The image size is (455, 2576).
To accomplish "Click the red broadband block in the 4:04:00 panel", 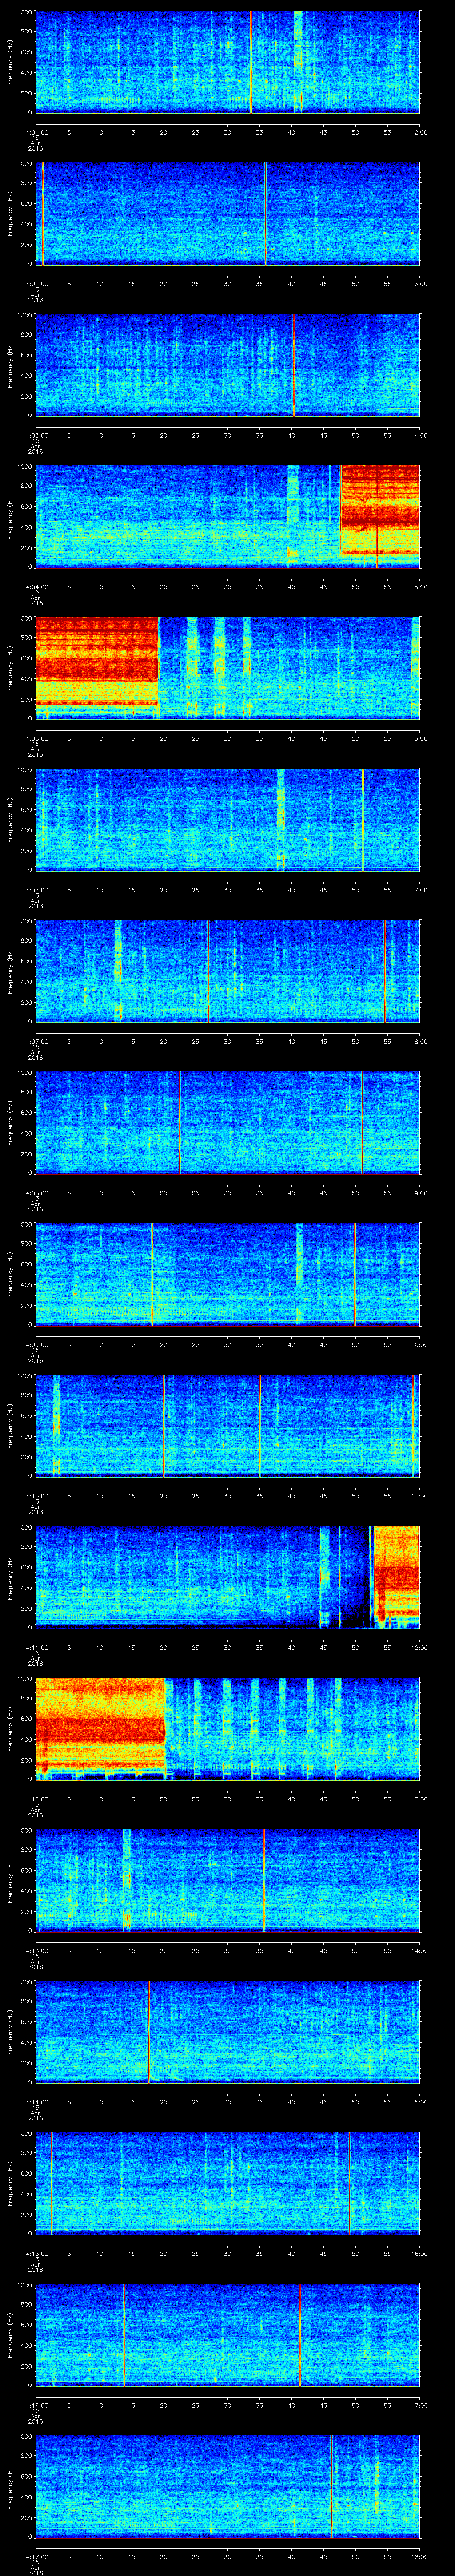I will point(380,510).
